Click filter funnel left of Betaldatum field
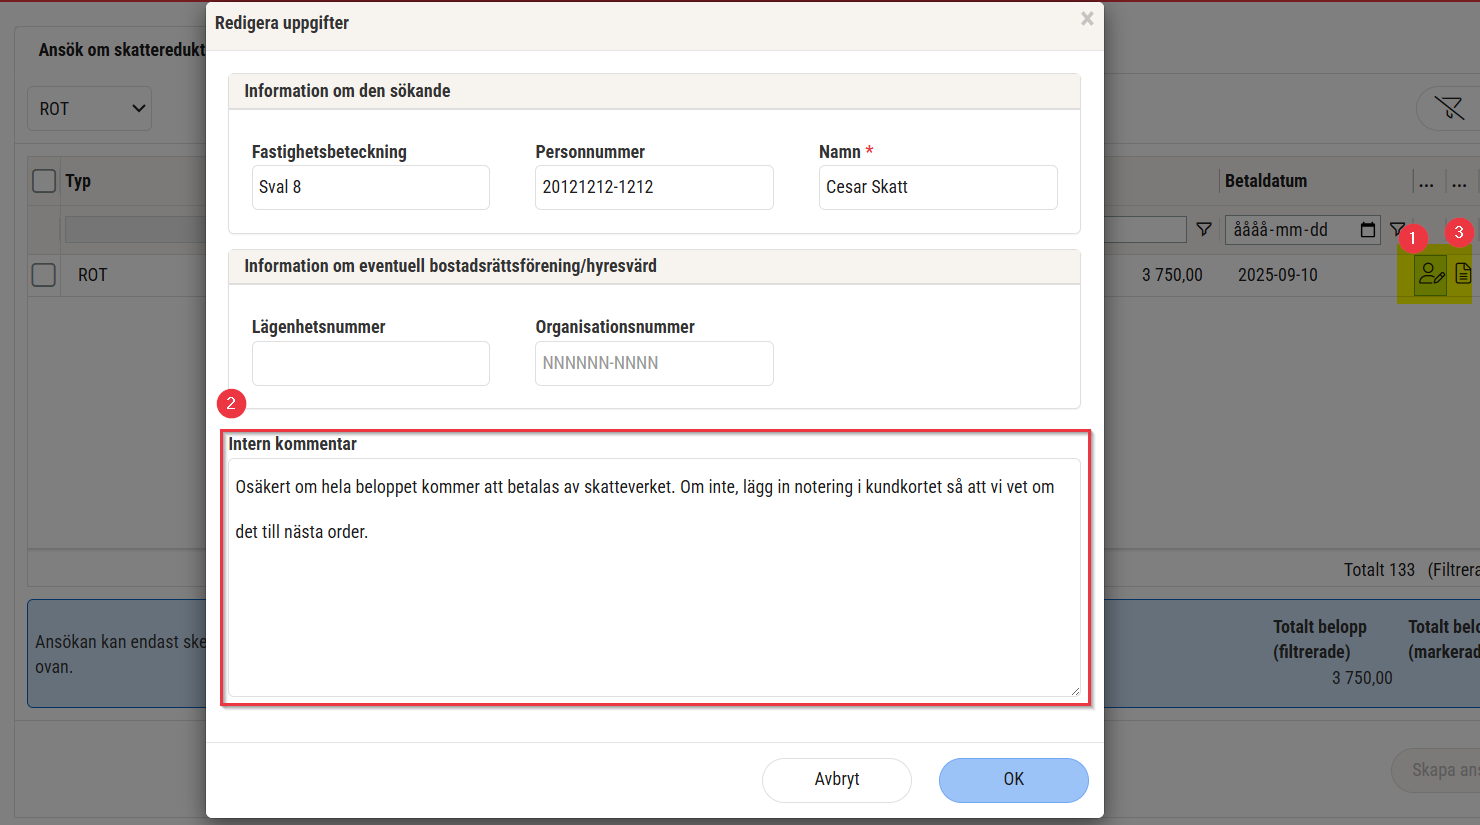1480x825 pixels. (x=1204, y=230)
